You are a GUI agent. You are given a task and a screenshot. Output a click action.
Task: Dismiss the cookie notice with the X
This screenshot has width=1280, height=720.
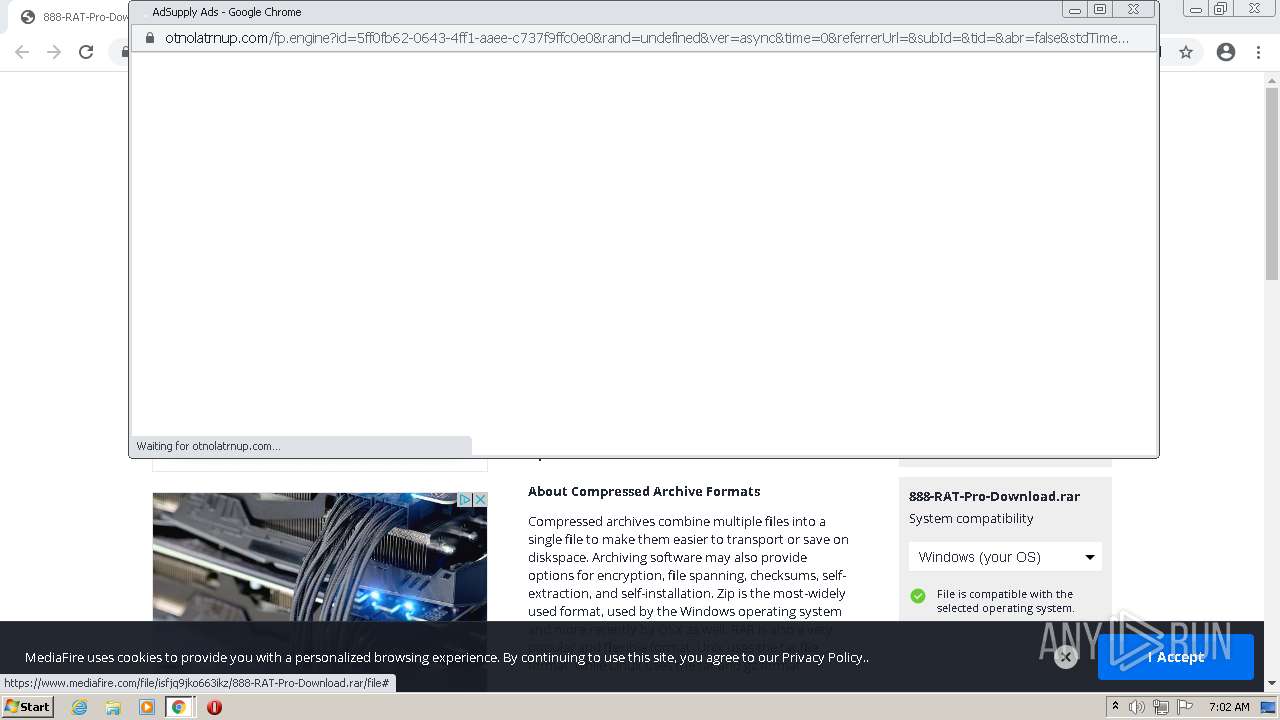click(1066, 657)
